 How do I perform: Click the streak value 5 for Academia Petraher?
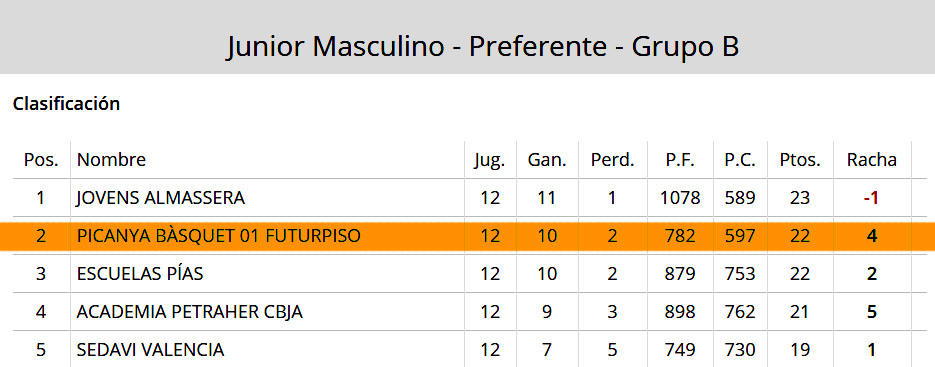872,312
